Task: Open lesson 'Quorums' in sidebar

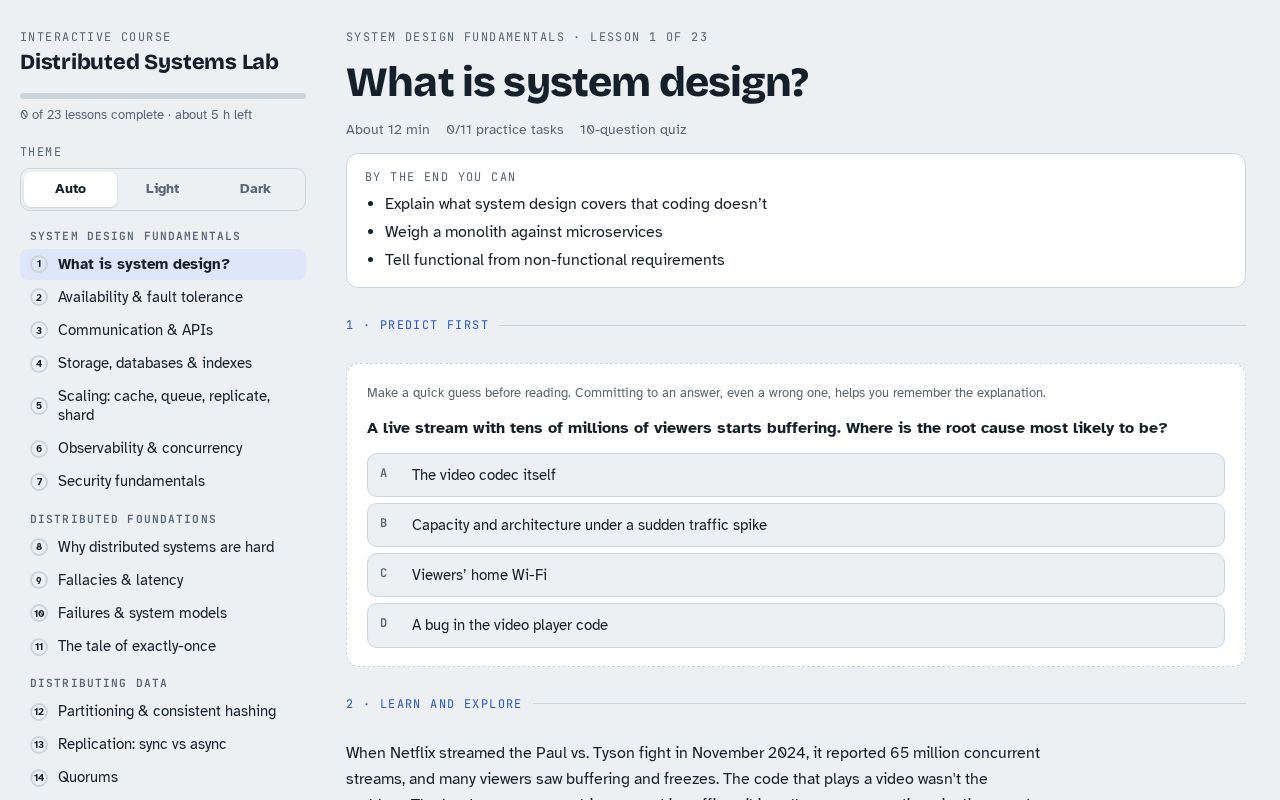Action: coord(163,777)
